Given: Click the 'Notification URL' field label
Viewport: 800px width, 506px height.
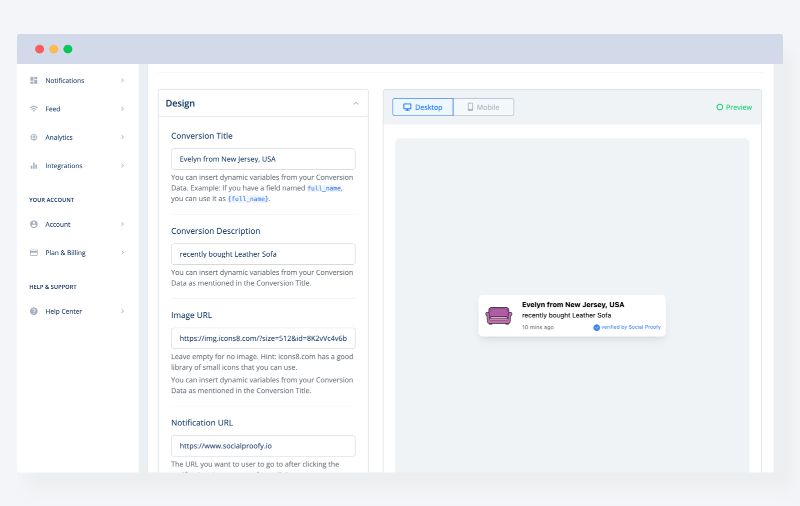Looking at the screenshot, I should pyautogui.click(x=202, y=423).
